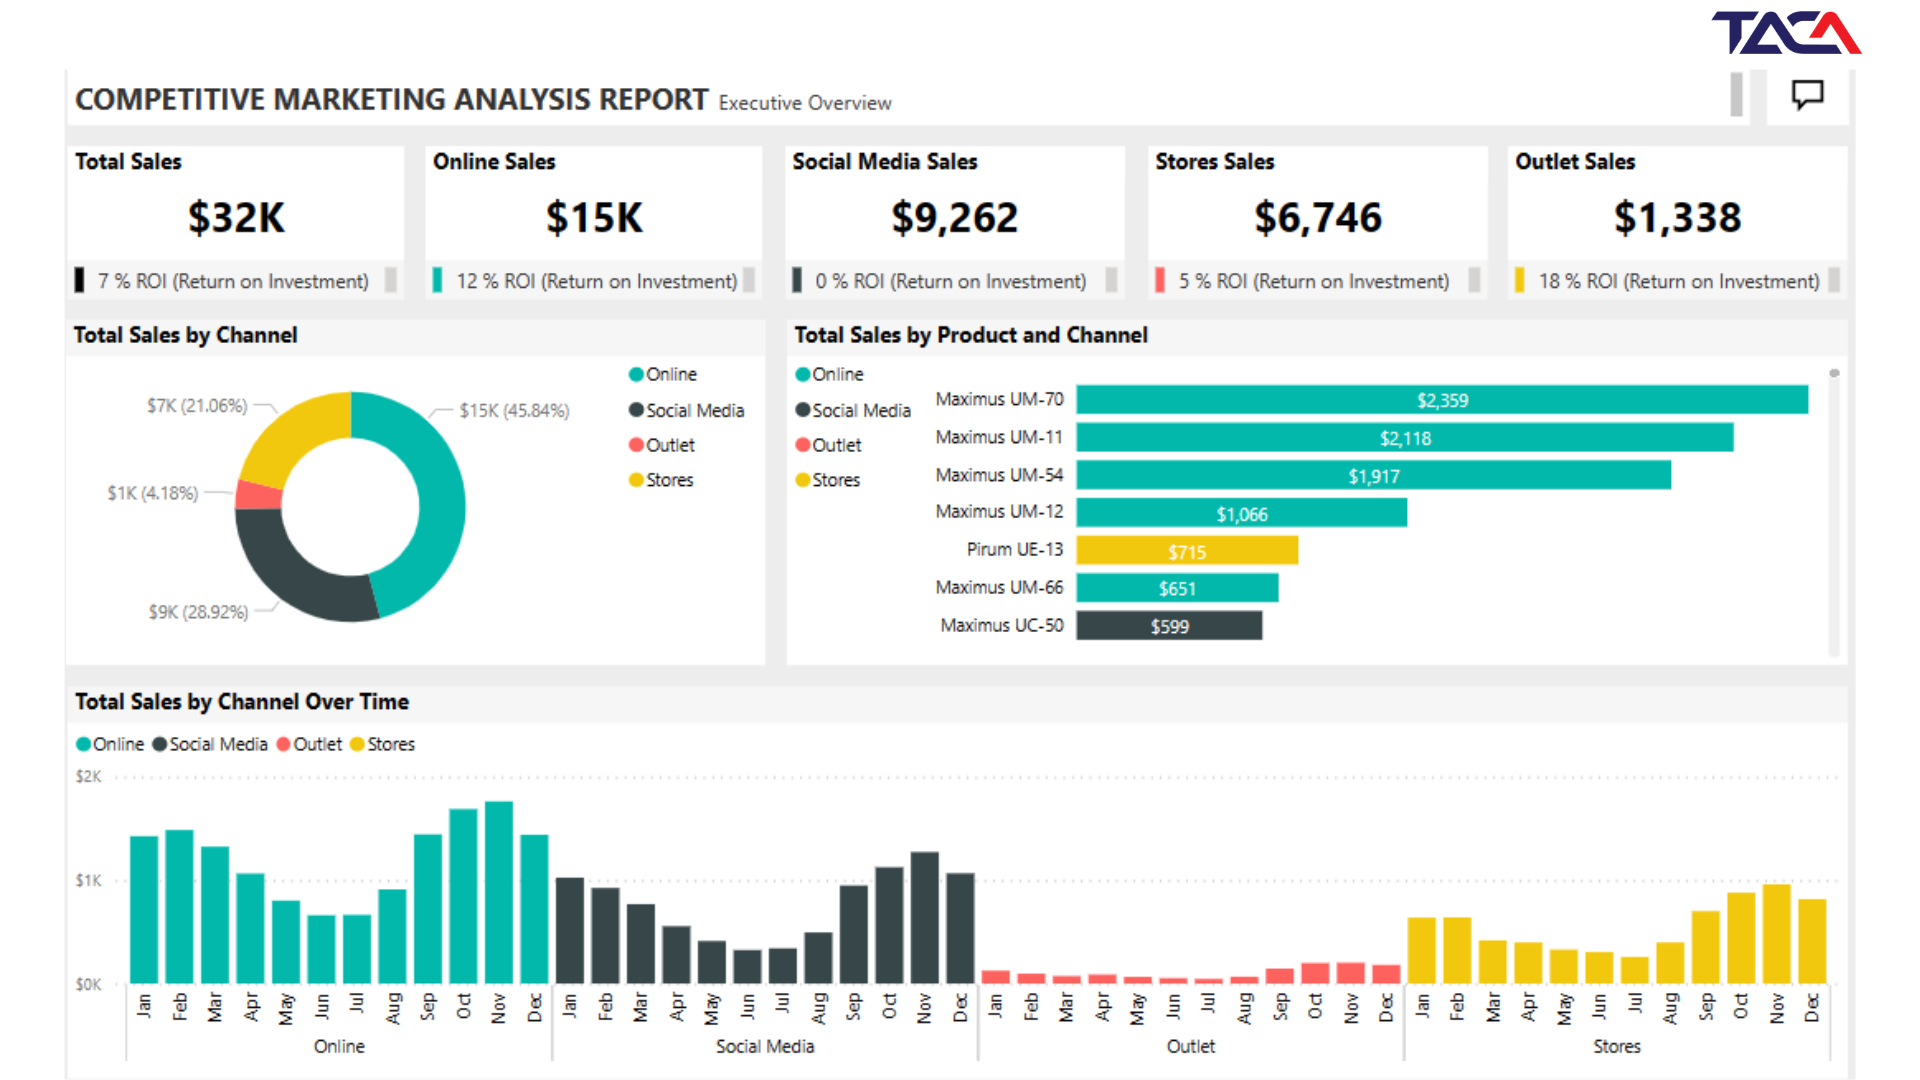The image size is (1920, 1080).
Task: Select Stores legend in Product and Channel chart
Action: (x=827, y=480)
